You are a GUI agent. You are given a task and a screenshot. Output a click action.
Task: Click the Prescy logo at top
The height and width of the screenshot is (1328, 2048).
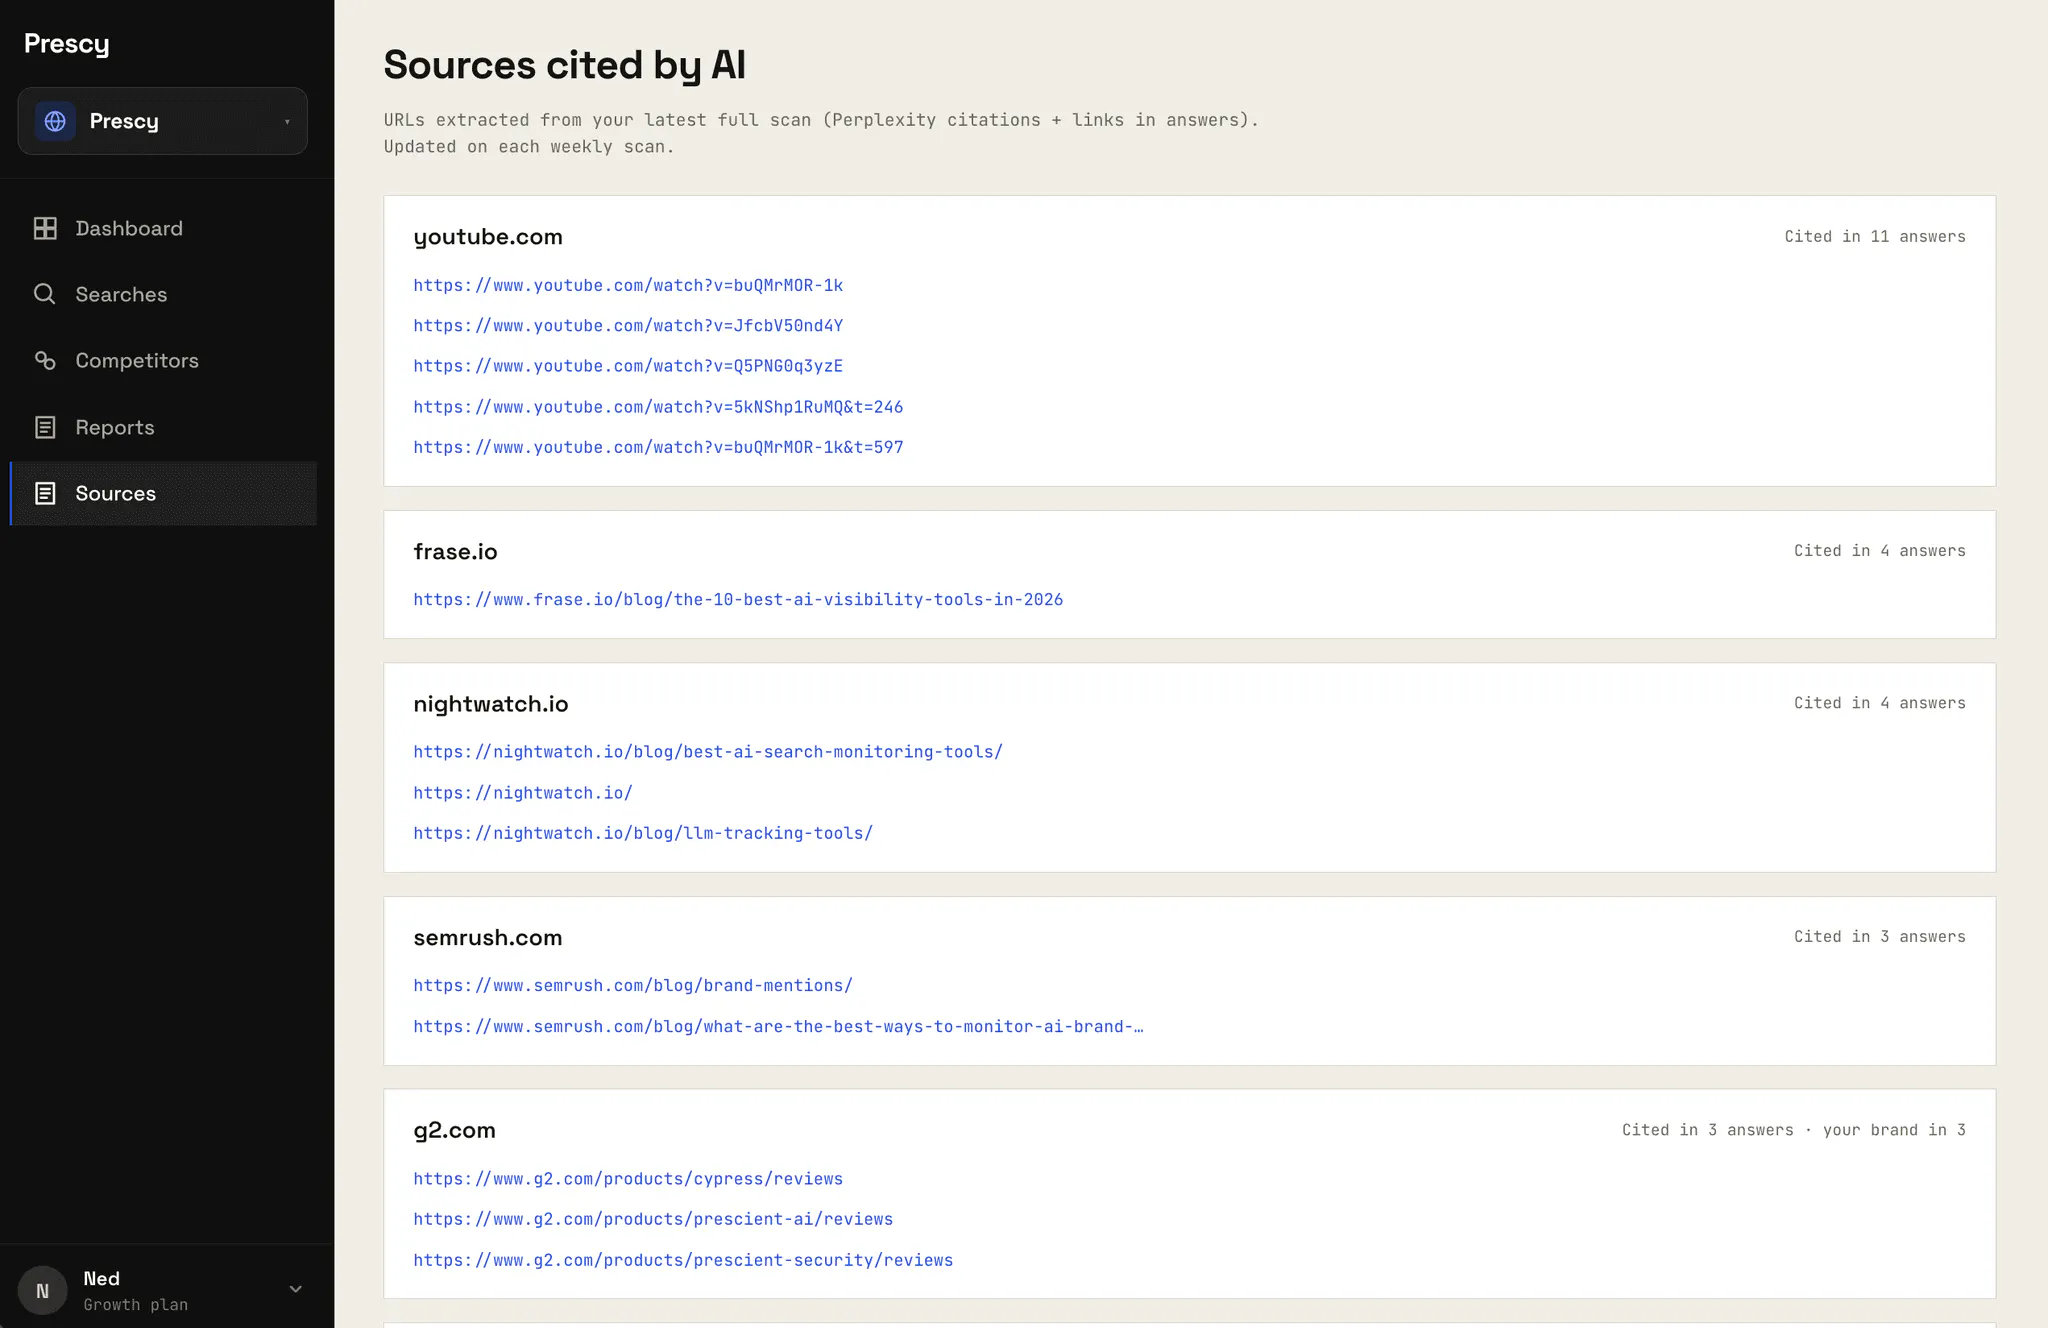[67, 44]
